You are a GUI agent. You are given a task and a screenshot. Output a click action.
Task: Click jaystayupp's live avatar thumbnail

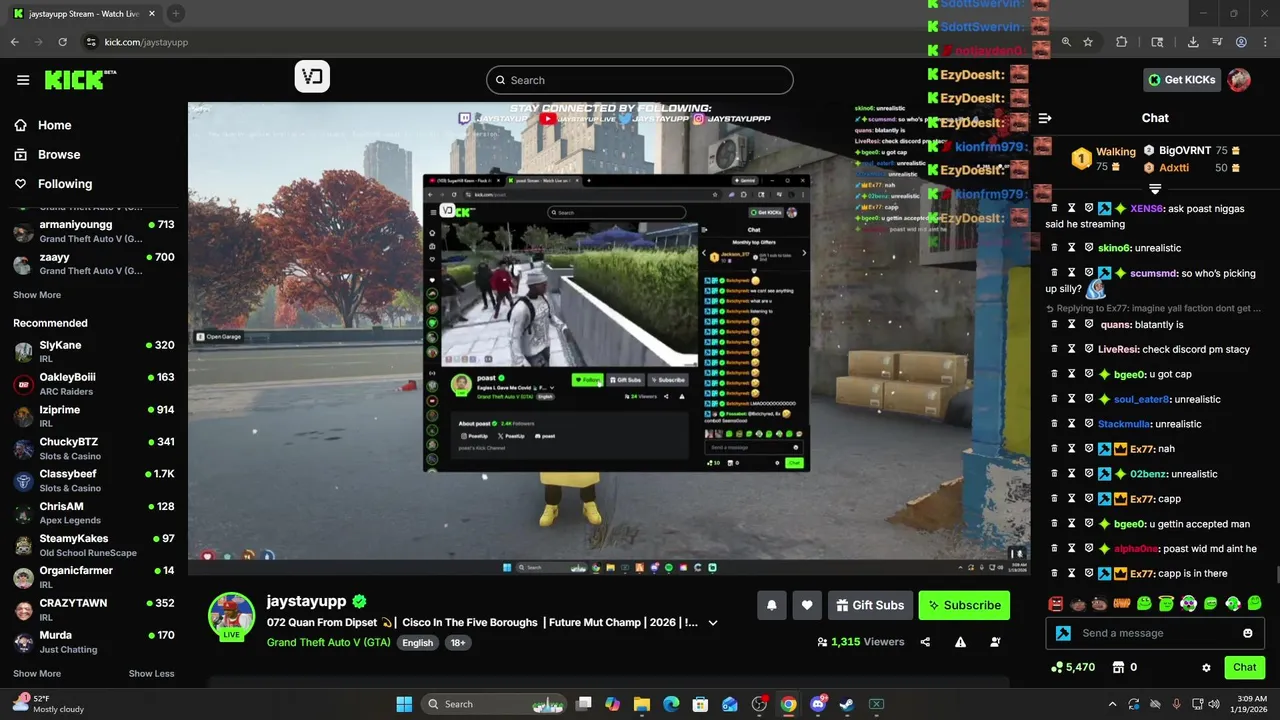231,615
